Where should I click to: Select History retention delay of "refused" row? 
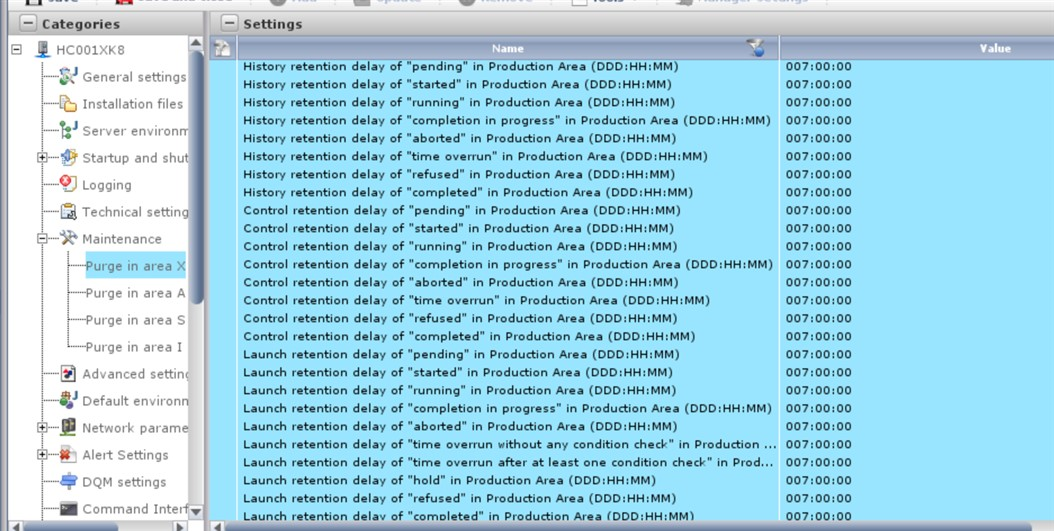click(631, 174)
